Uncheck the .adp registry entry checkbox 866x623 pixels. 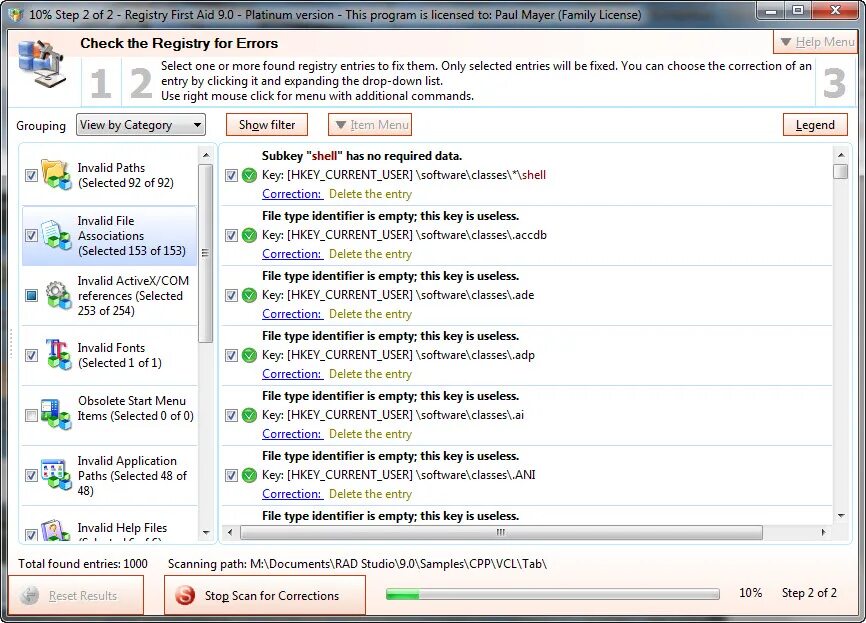[x=231, y=355]
